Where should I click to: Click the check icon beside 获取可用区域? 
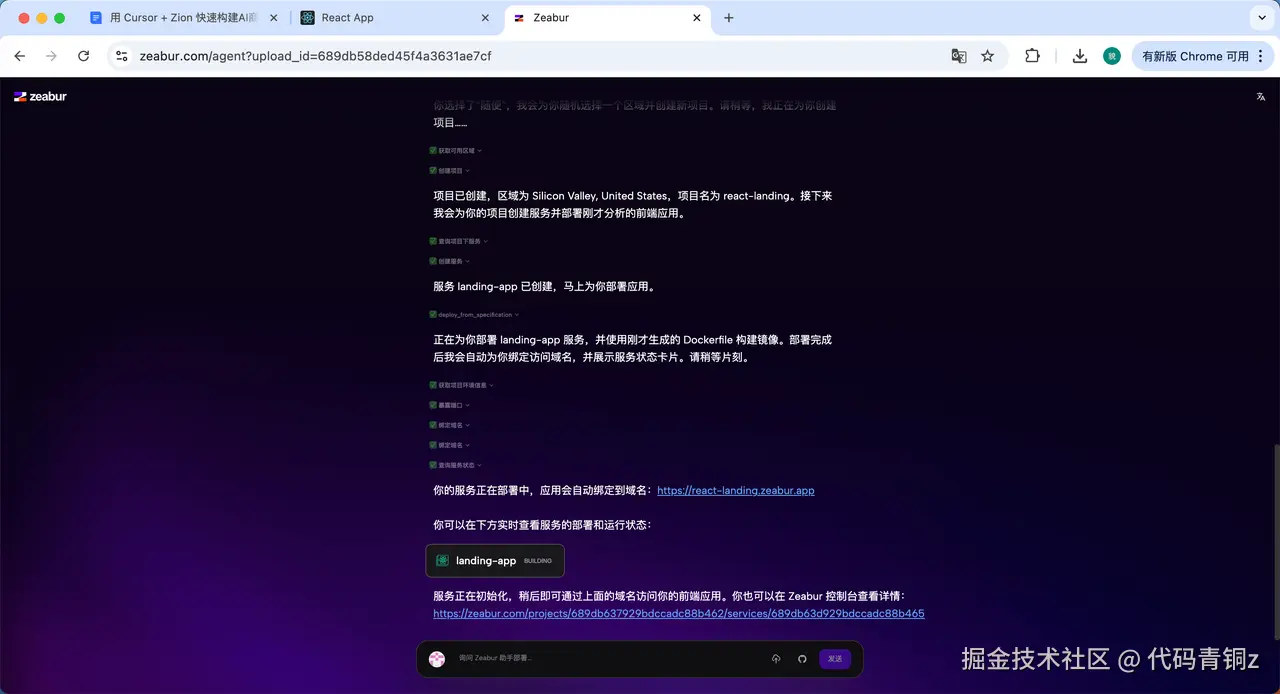[433, 150]
